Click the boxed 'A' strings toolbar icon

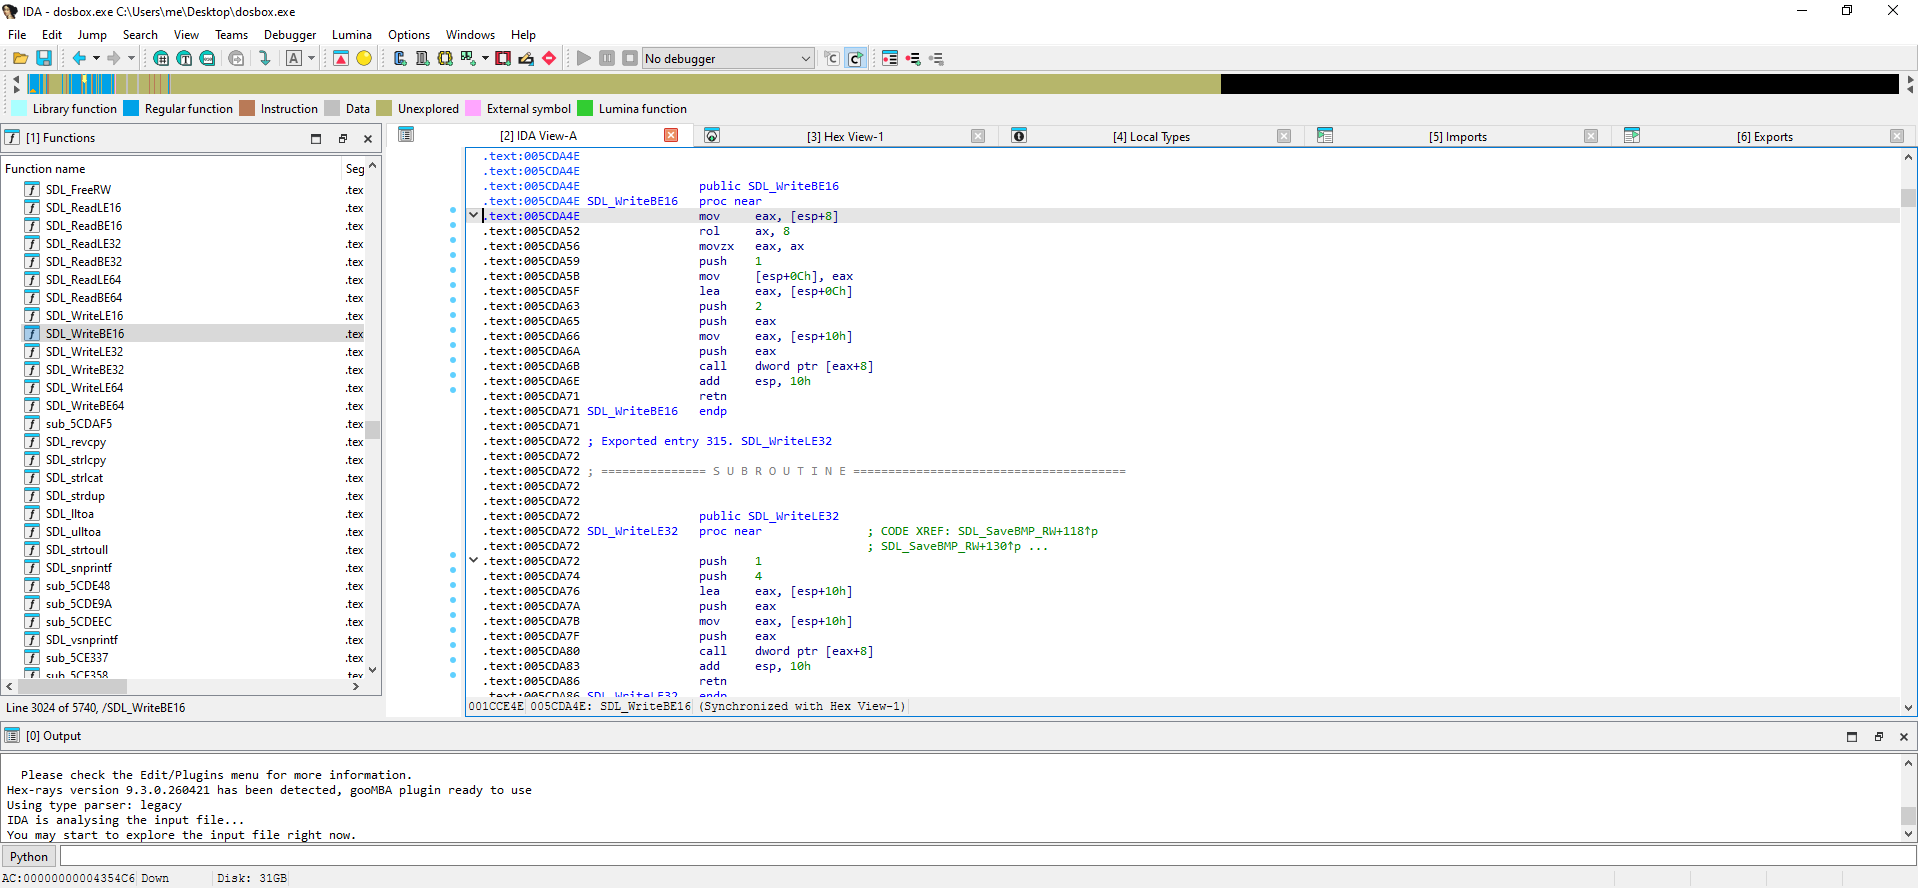294,58
